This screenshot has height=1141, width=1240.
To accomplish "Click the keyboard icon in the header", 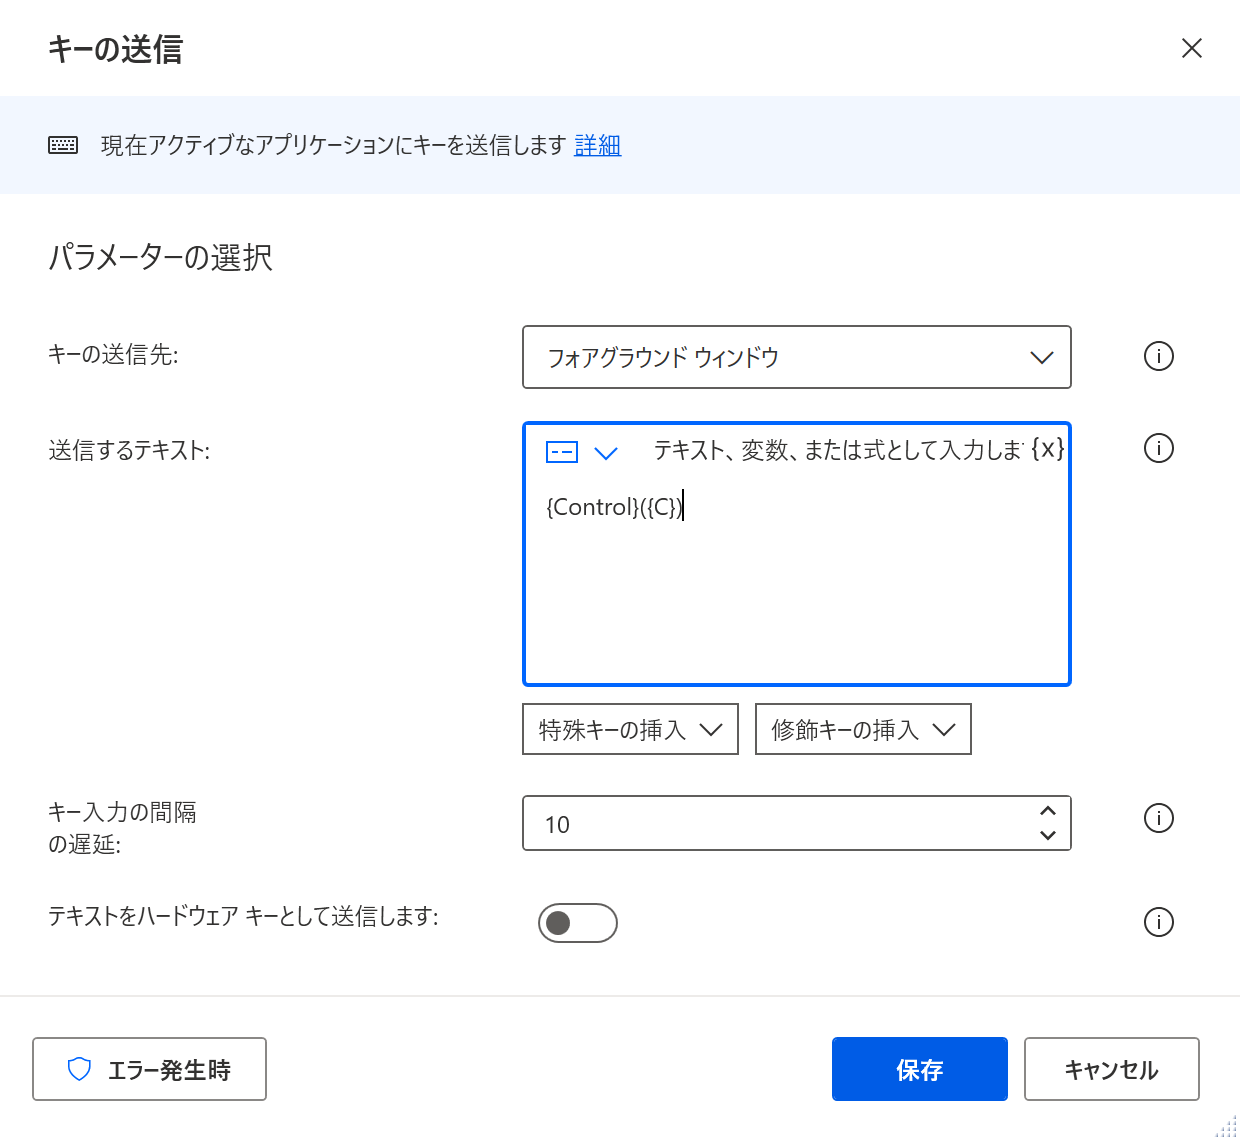I will [62, 144].
